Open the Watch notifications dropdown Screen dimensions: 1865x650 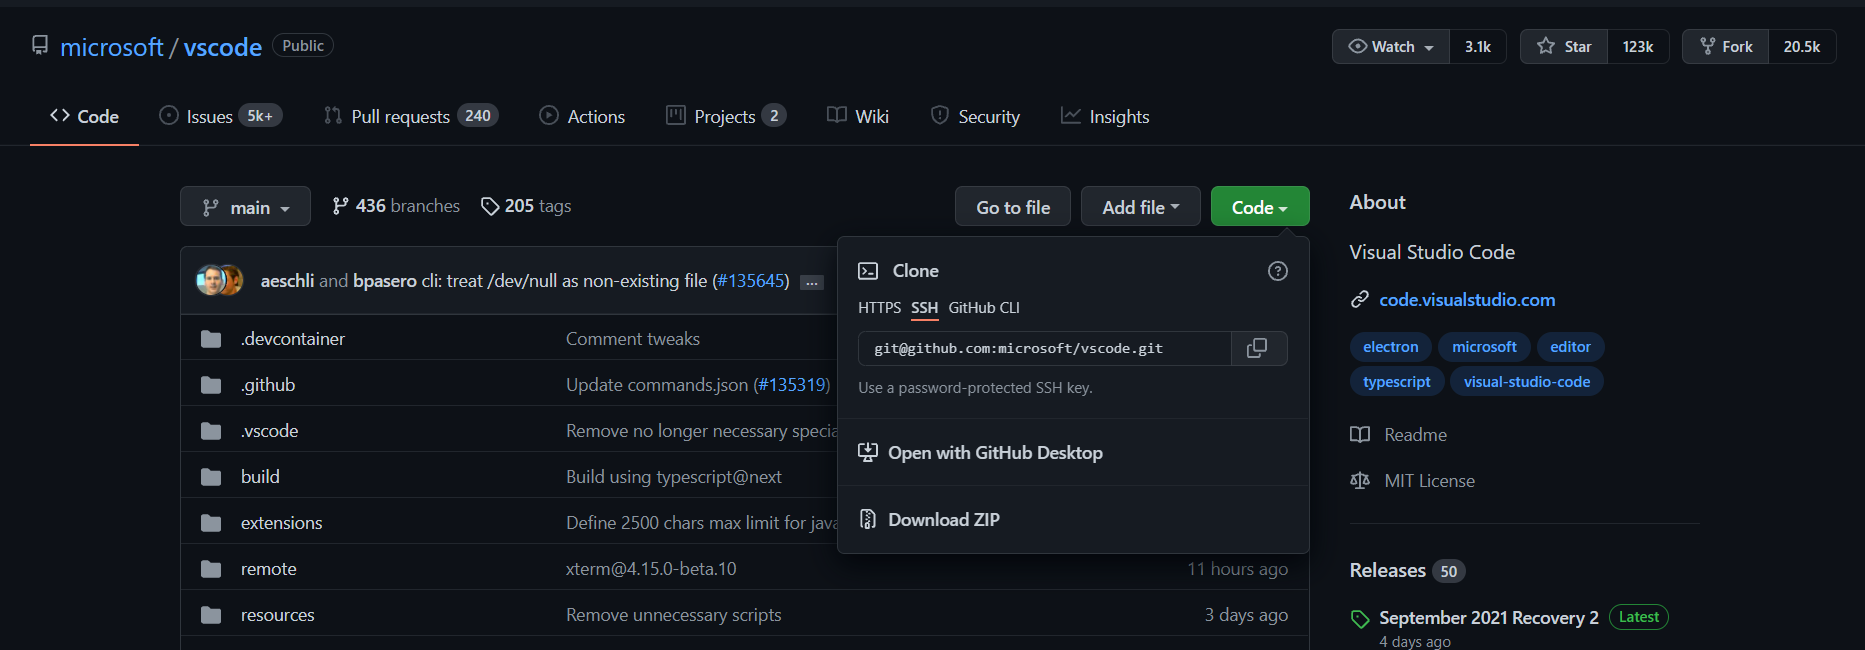pos(1391,47)
